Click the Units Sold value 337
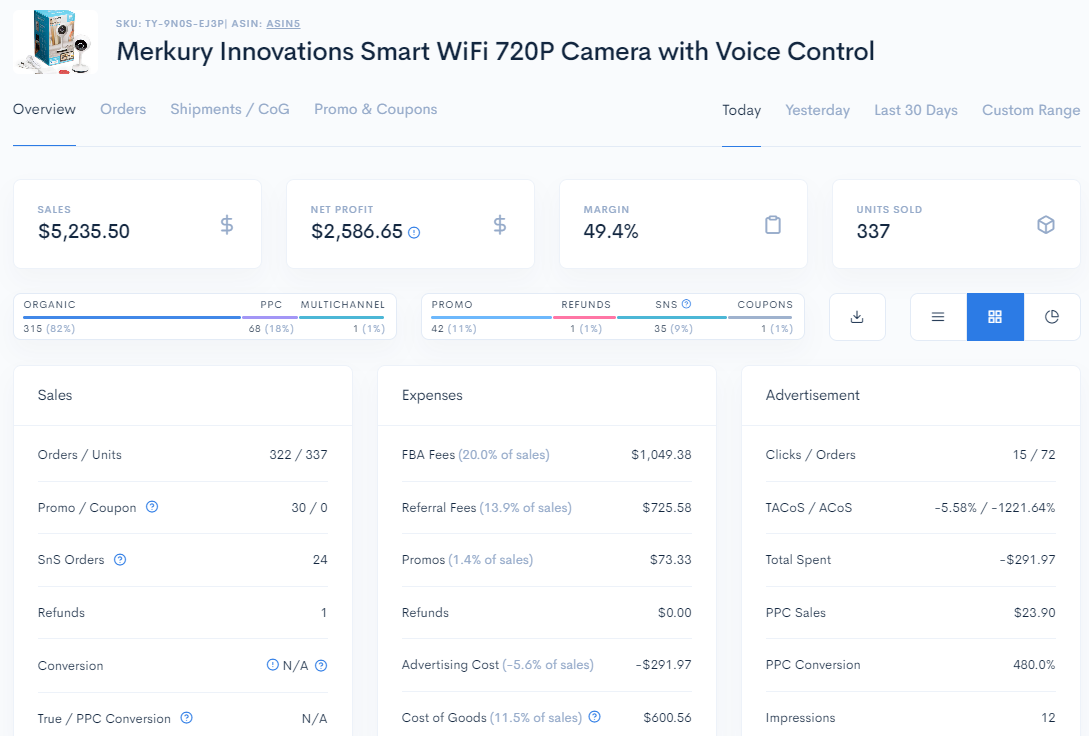 point(873,231)
